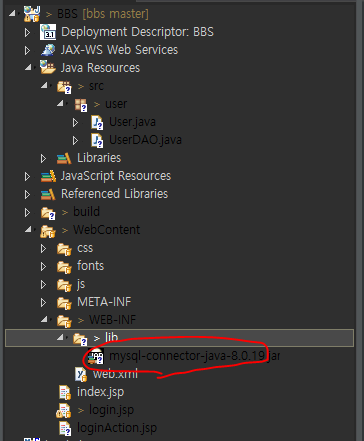Screen dimensions: 364x441
Task: Expand the META-INF folder arrow
Action: (43, 303)
